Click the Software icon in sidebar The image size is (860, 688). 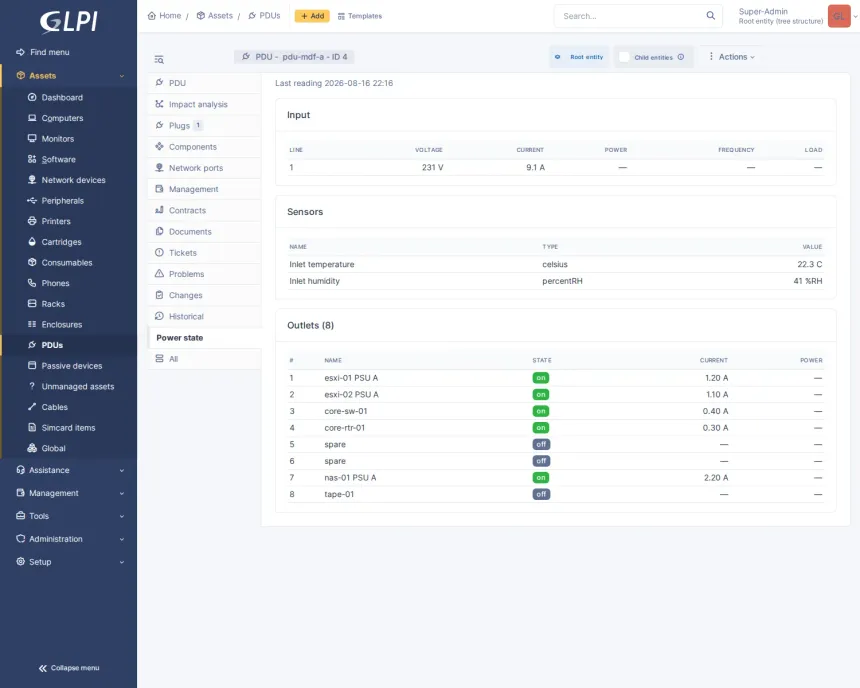click(32, 159)
